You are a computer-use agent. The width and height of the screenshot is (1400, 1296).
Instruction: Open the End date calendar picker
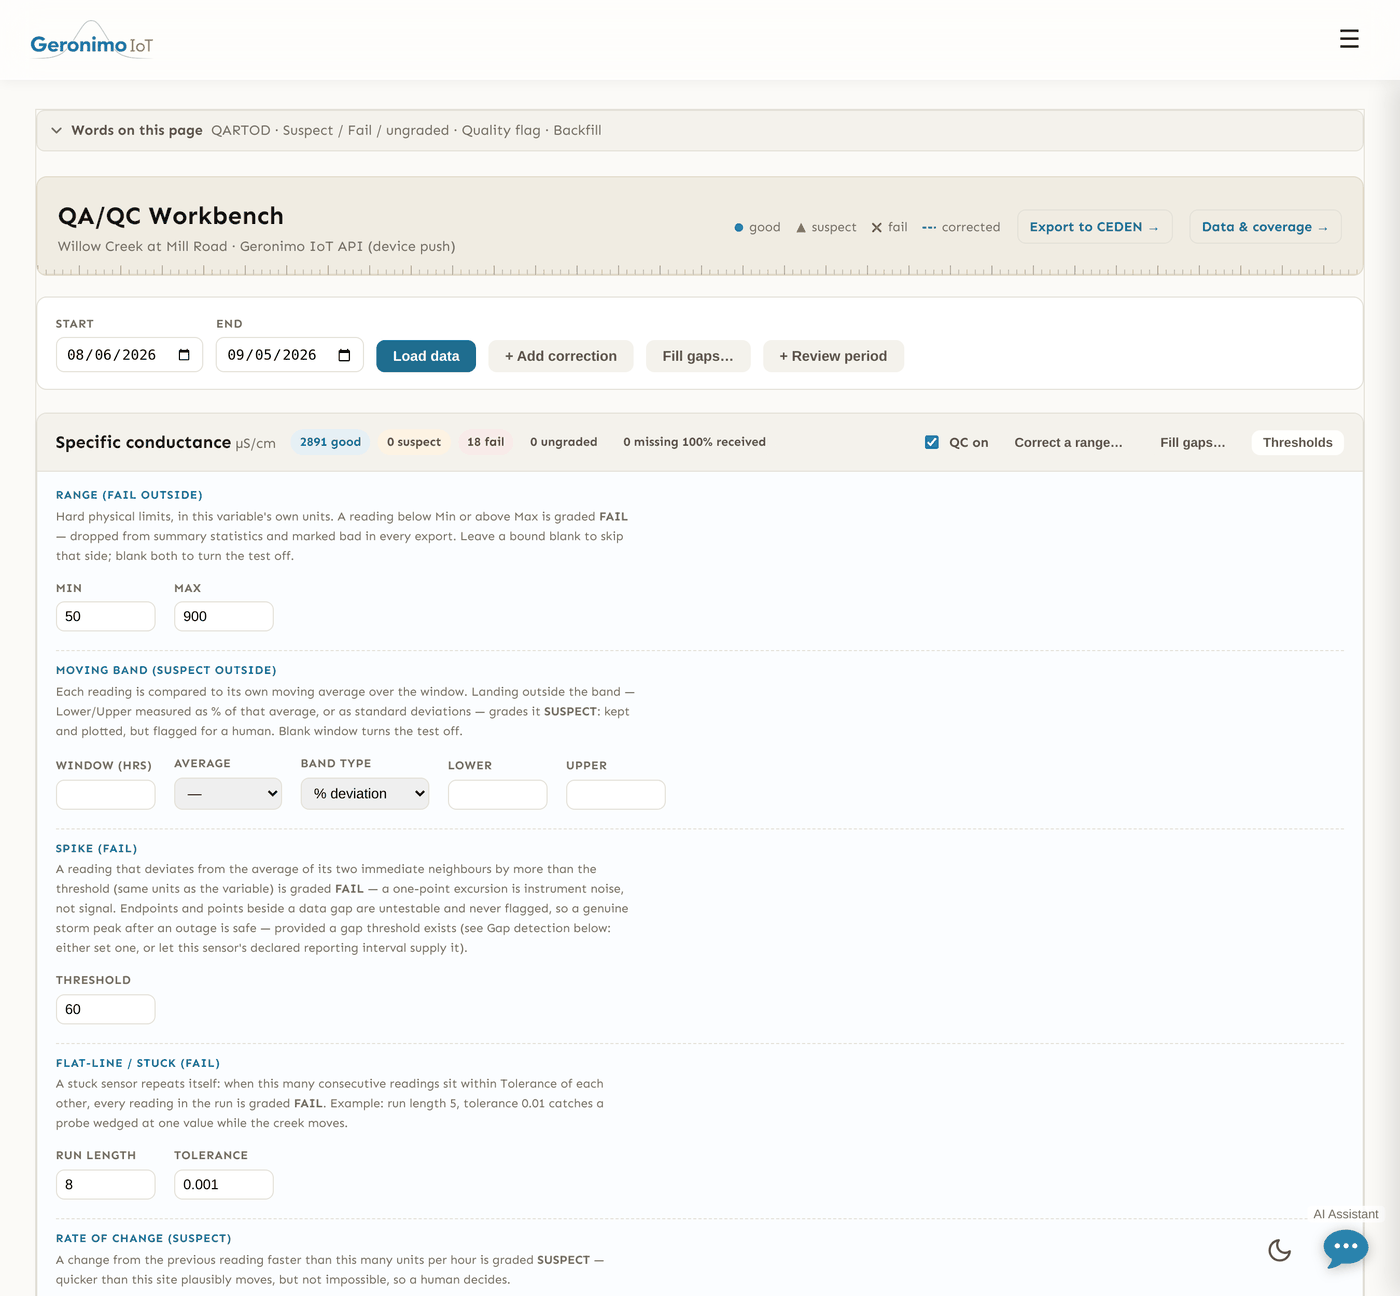tap(344, 355)
